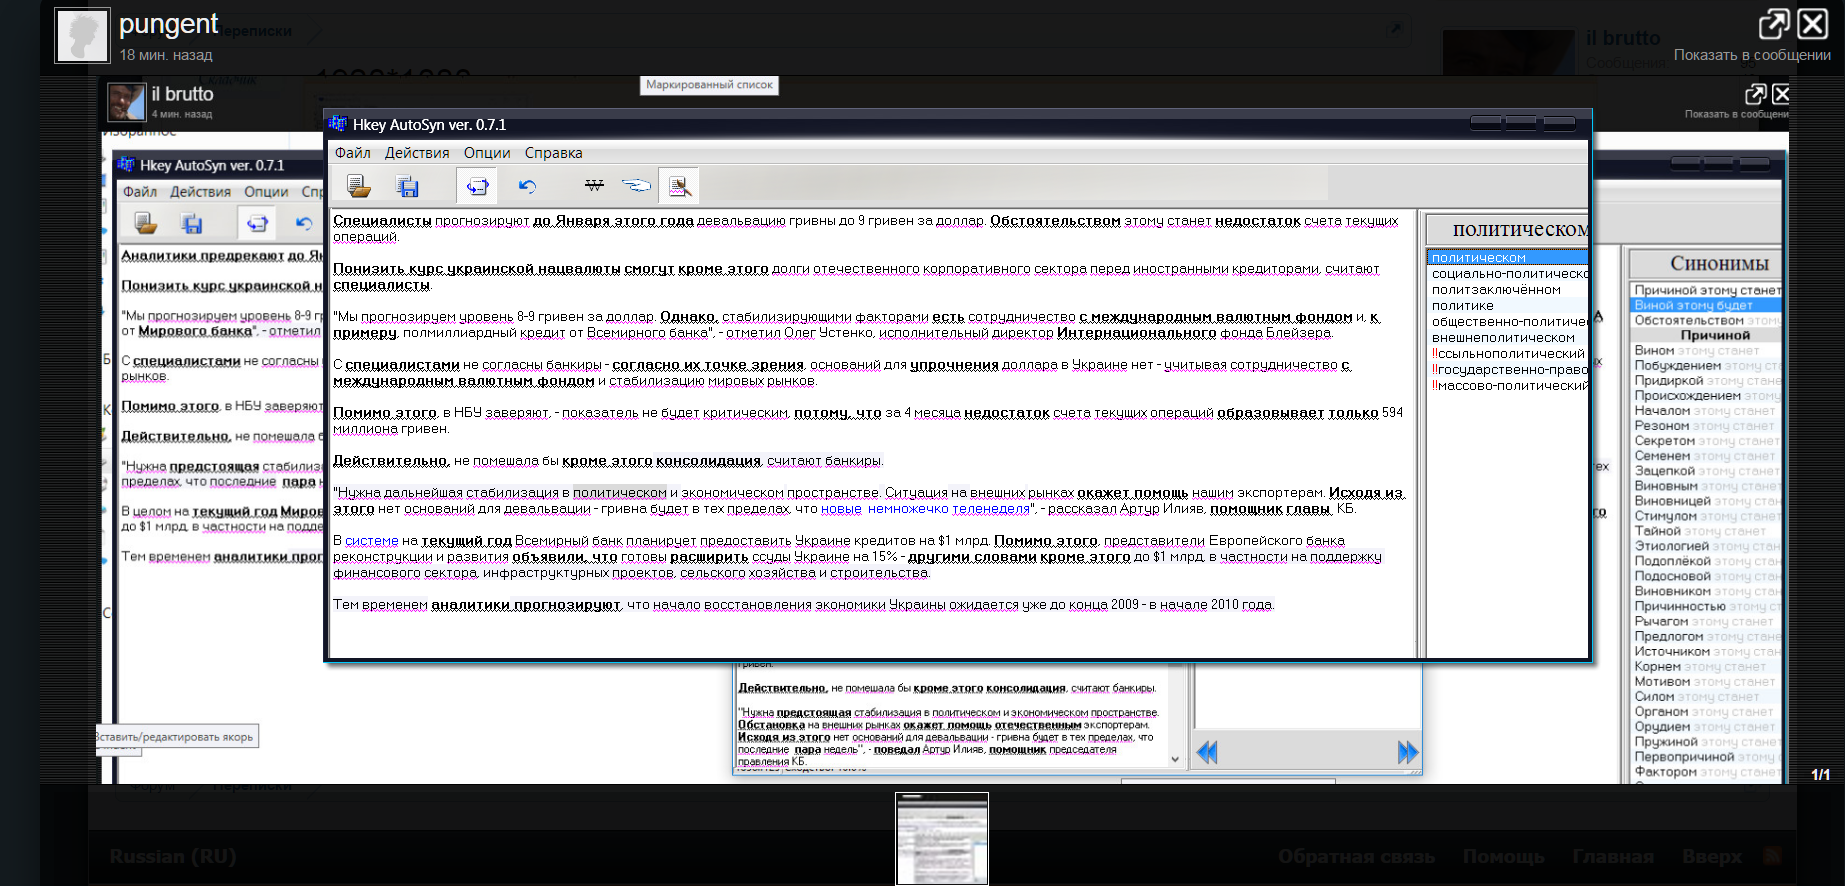Click the left background AutoSyn title bar icon
This screenshot has width=1845, height=886.
click(x=126, y=165)
